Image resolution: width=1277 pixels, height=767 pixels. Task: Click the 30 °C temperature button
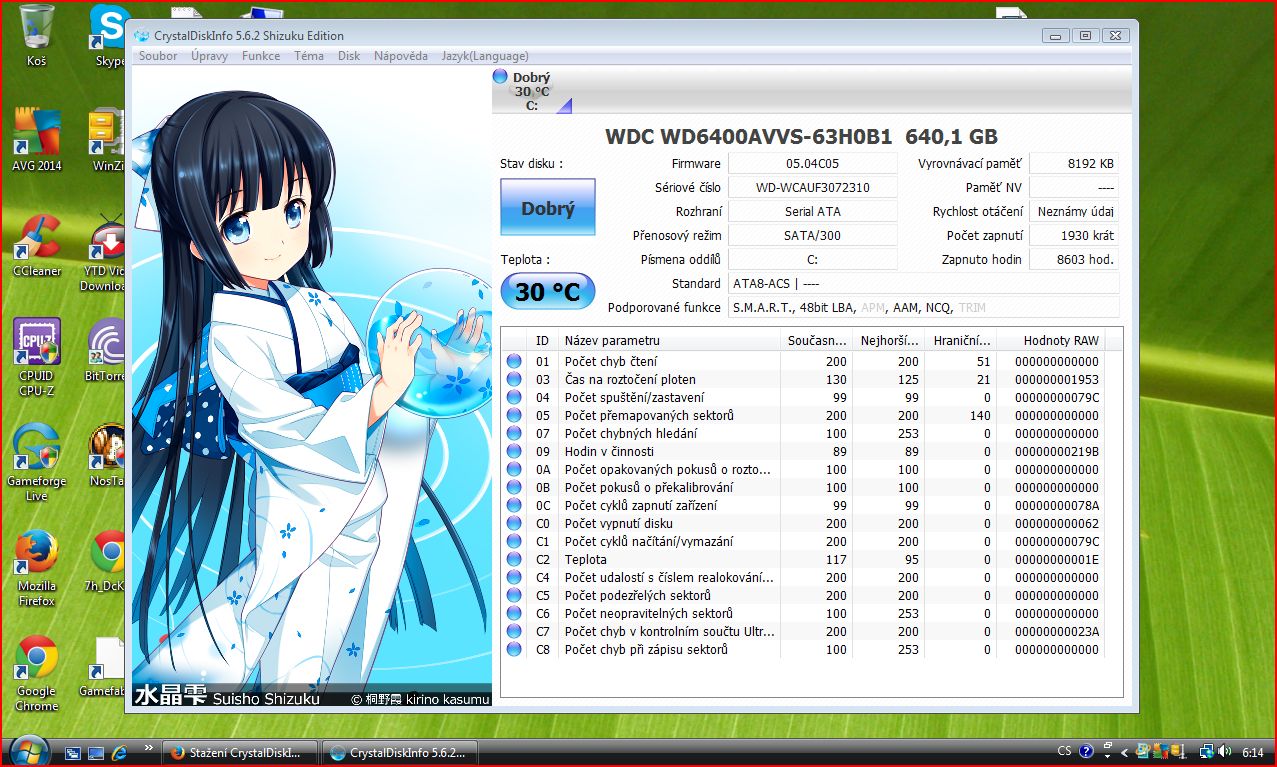click(548, 292)
